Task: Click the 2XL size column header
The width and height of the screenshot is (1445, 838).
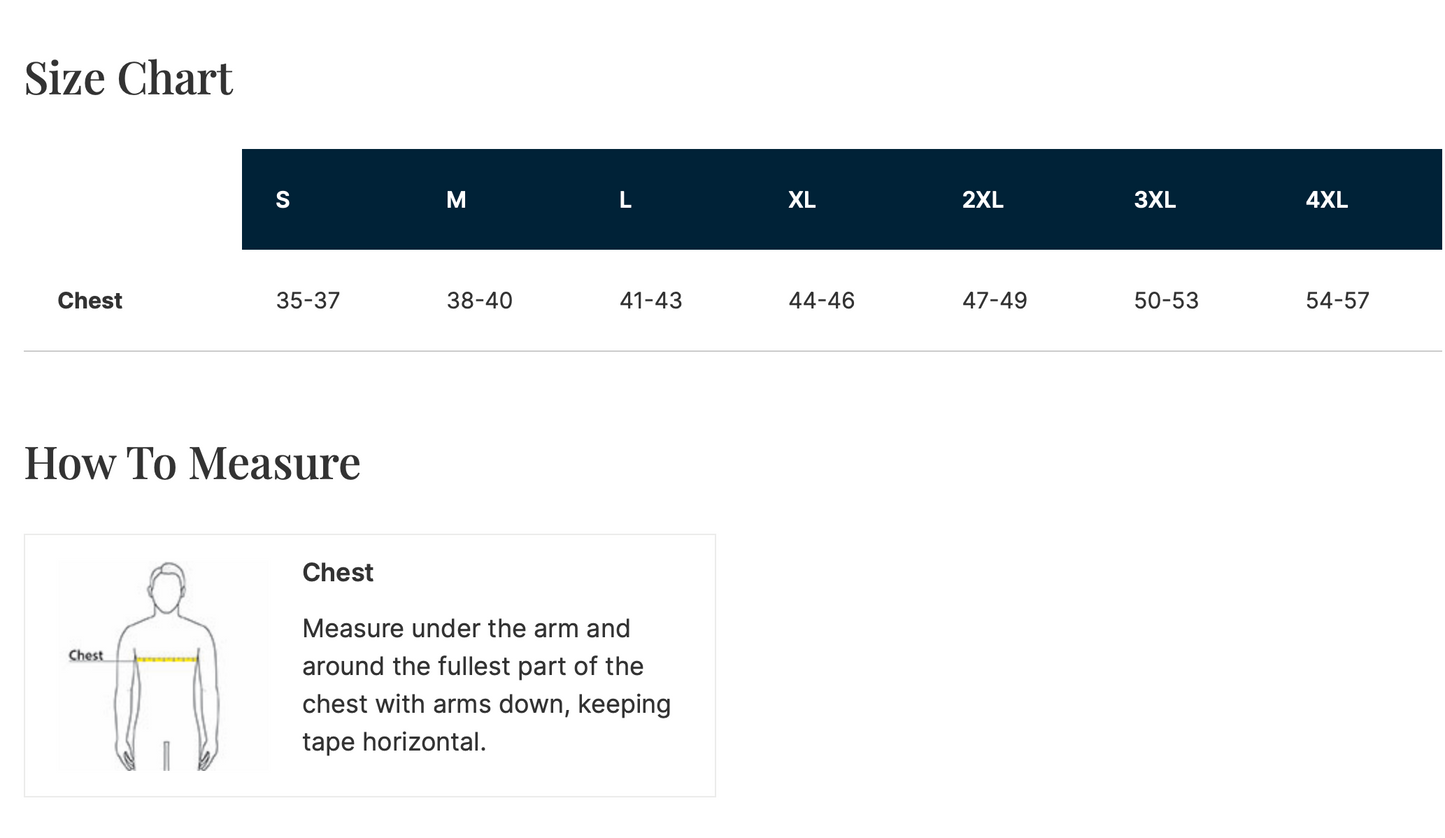Action: (x=983, y=200)
